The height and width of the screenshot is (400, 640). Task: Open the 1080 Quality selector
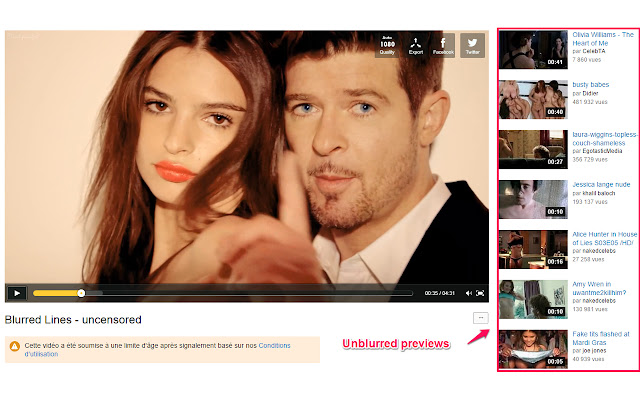point(387,45)
